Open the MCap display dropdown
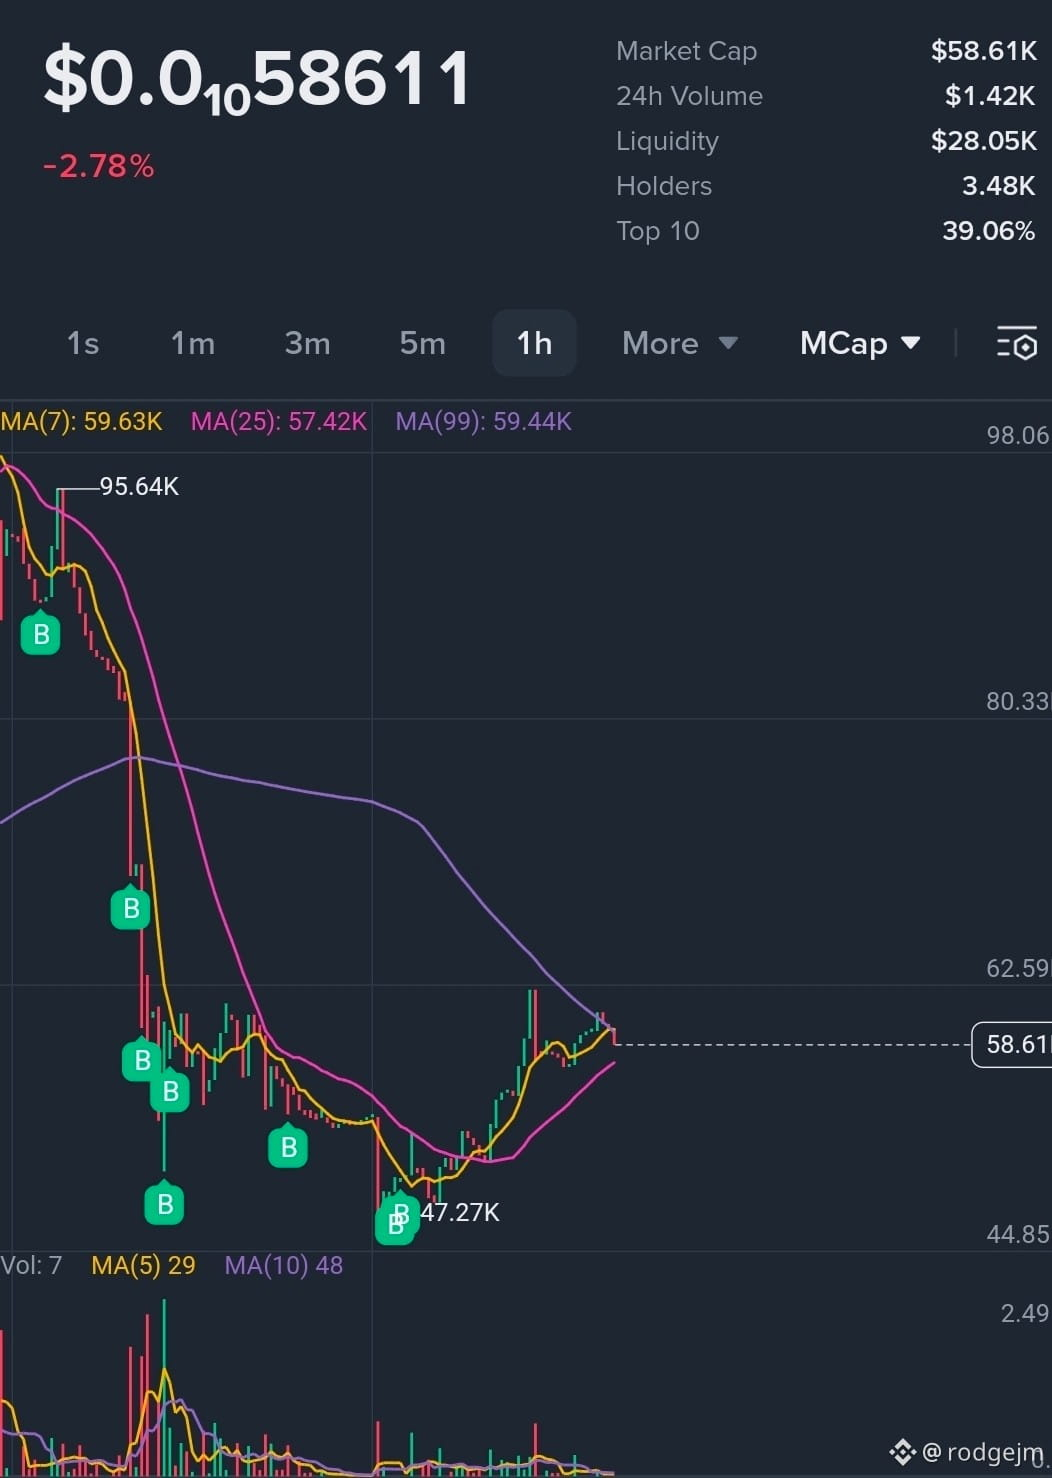Viewport: 1052px width, 1478px height. tap(860, 343)
